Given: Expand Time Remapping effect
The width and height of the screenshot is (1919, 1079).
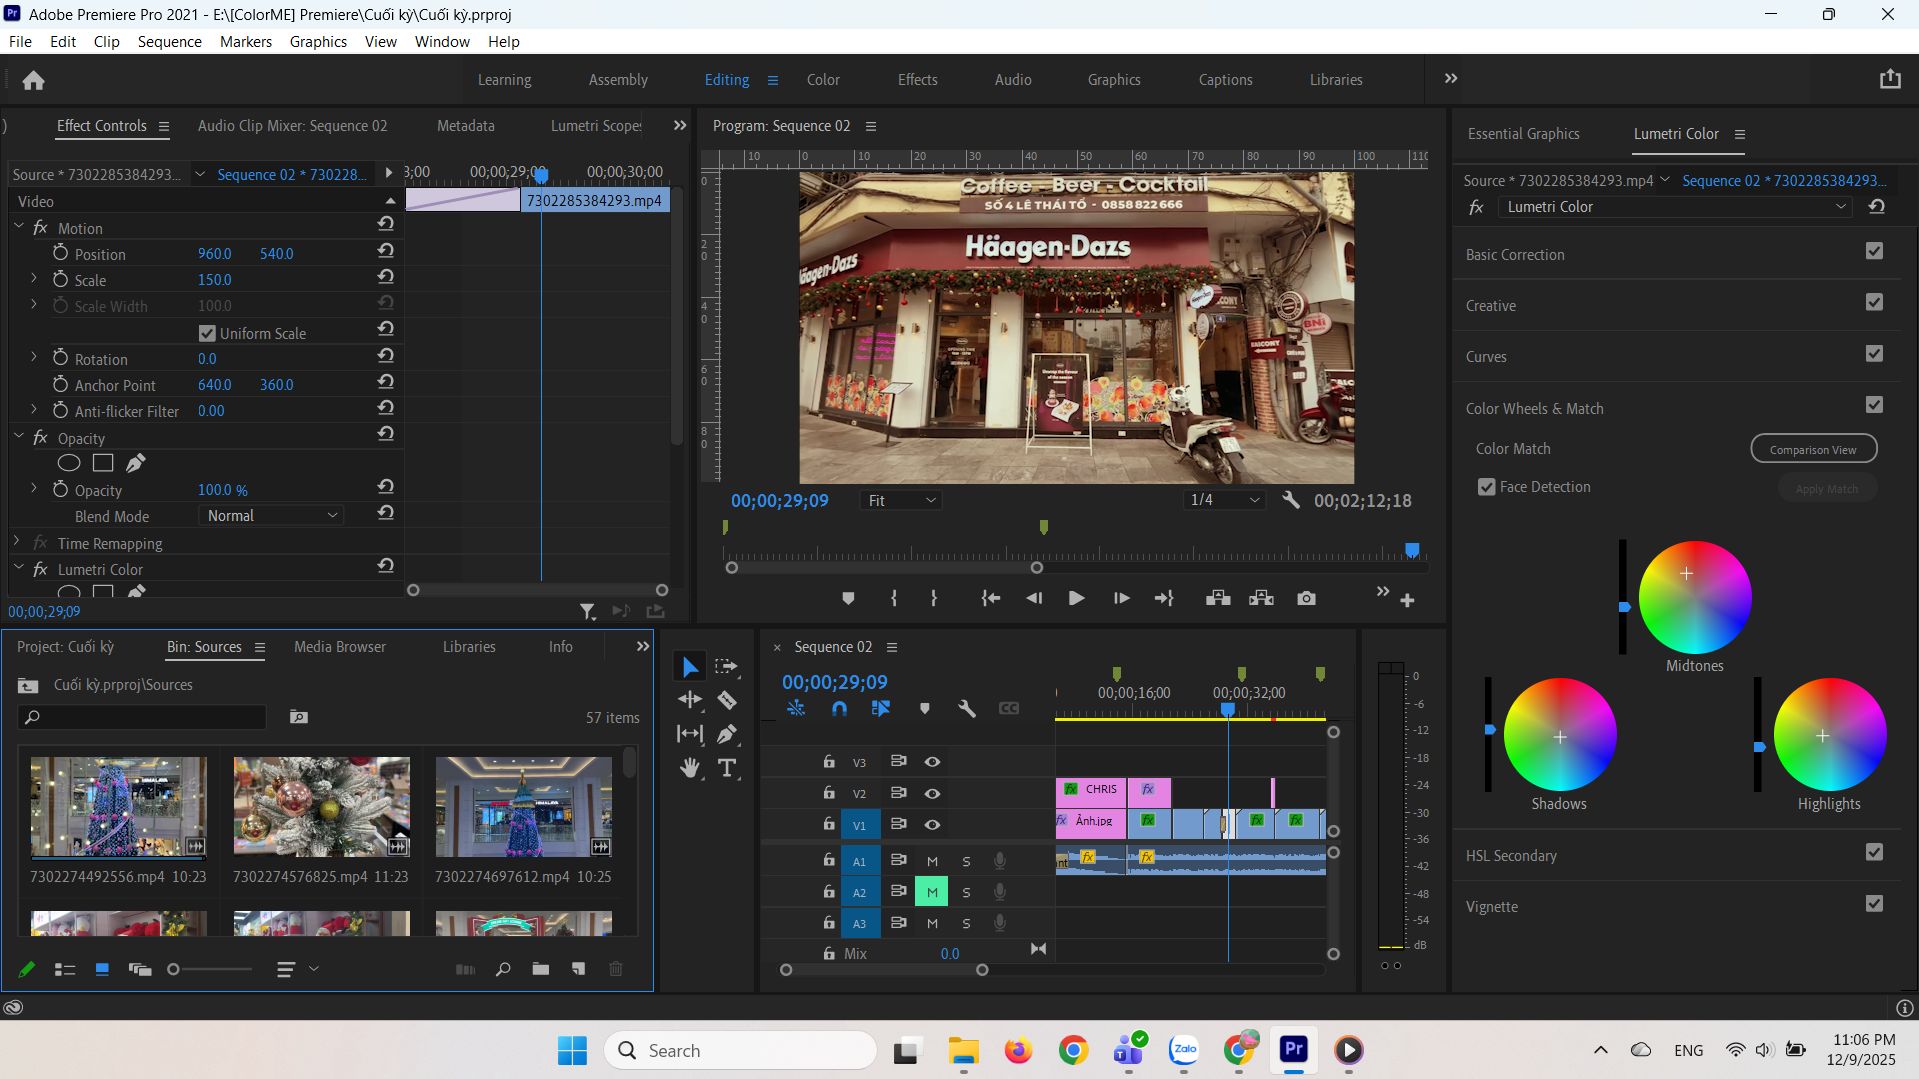Looking at the screenshot, I should [x=17, y=542].
